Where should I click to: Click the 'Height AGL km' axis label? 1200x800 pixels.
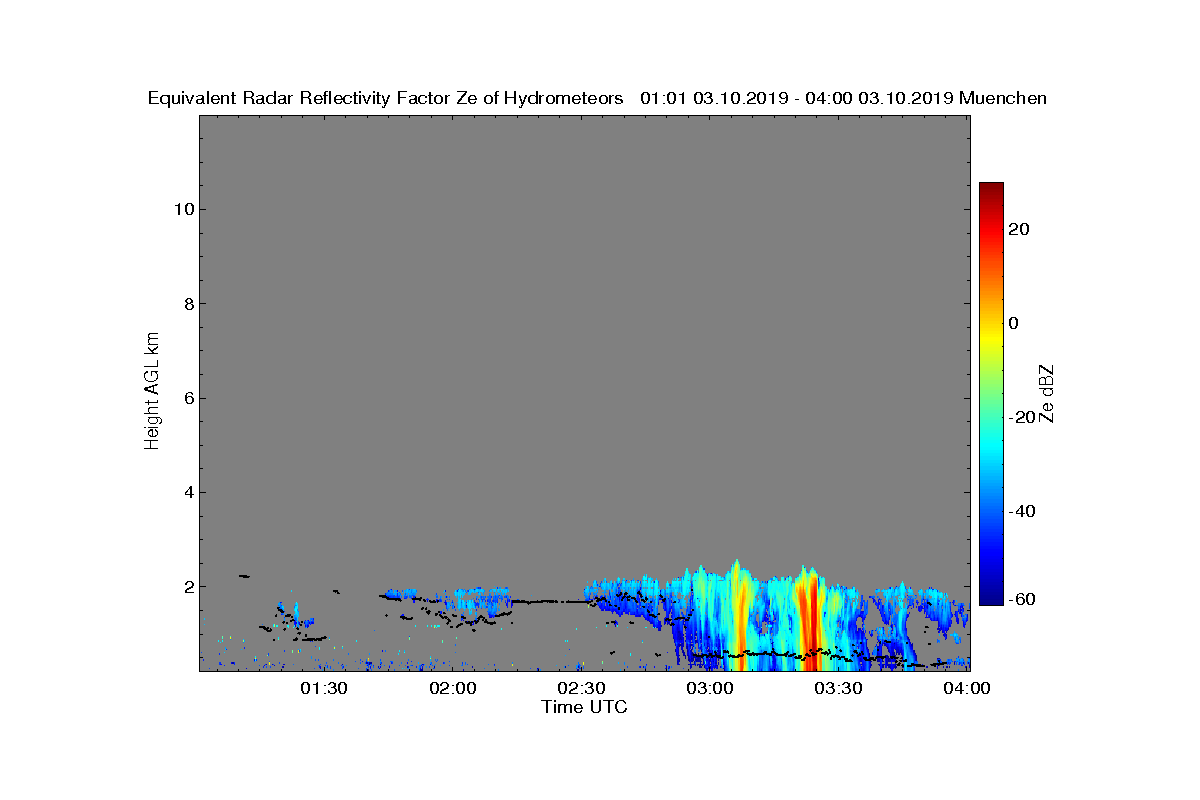tap(152, 393)
